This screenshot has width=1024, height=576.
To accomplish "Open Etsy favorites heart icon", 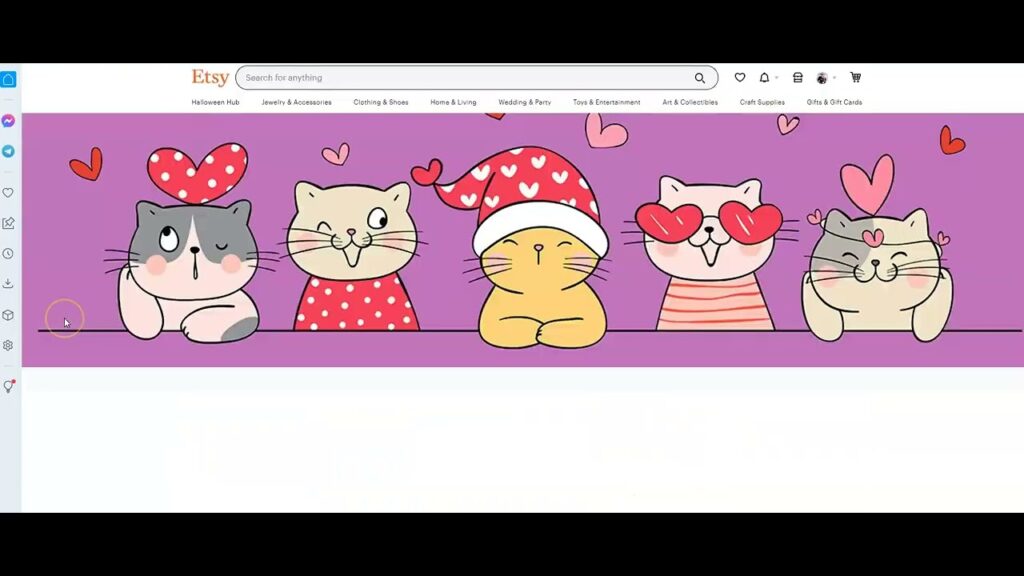I will click(x=740, y=78).
